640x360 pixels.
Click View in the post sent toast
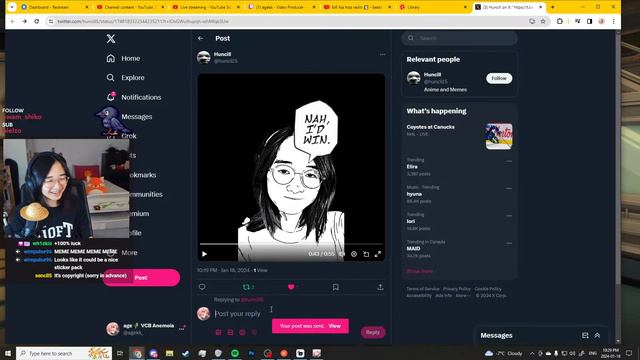334,326
